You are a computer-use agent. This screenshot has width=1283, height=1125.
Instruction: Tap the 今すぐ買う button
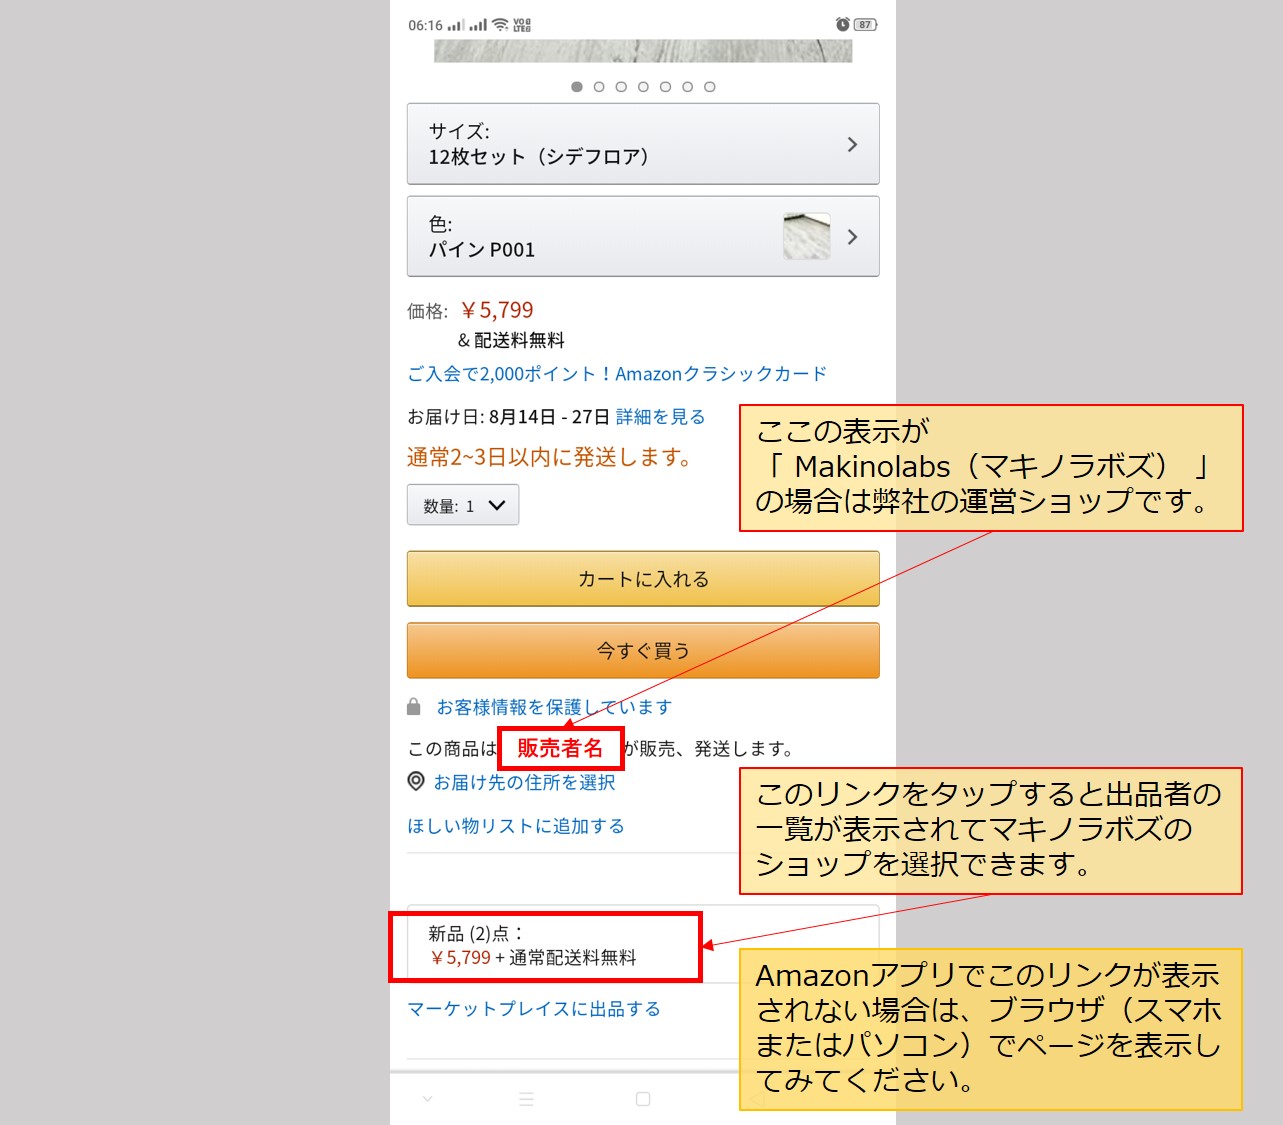(643, 651)
